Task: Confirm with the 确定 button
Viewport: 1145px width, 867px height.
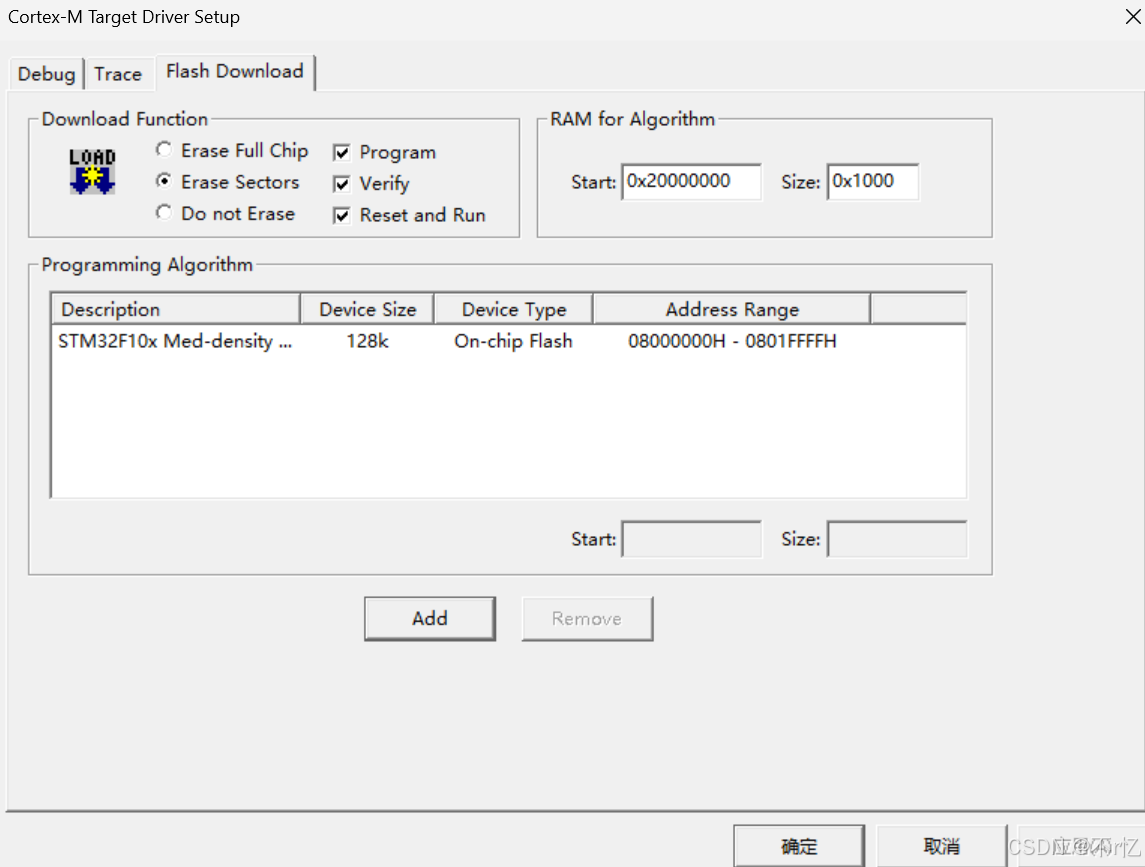Action: point(799,846)
